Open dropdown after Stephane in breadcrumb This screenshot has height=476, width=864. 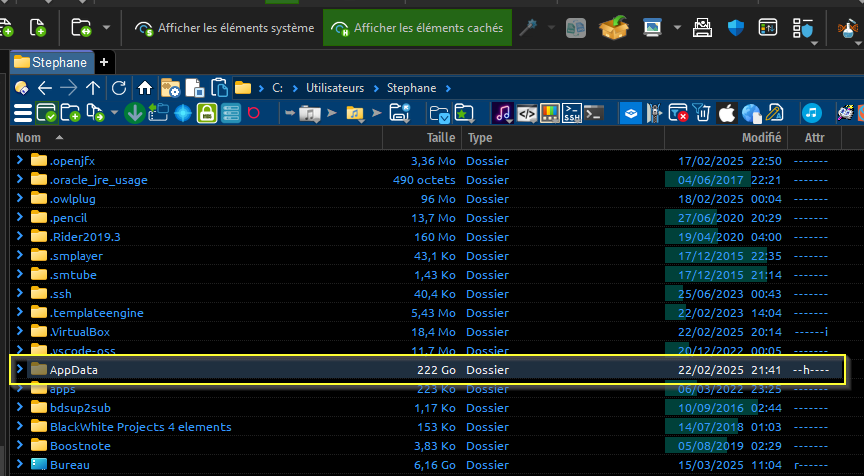click(x=449, y=88)
